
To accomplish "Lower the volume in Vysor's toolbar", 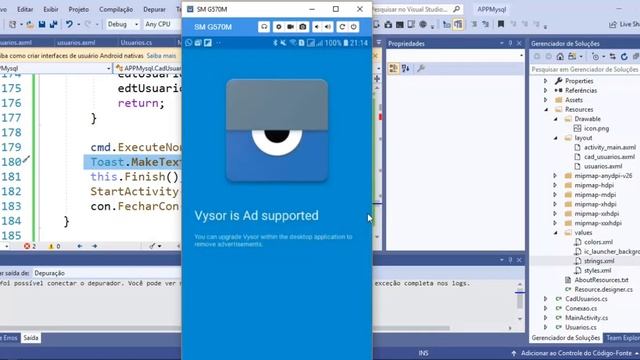I will click(x=317, y=27).
